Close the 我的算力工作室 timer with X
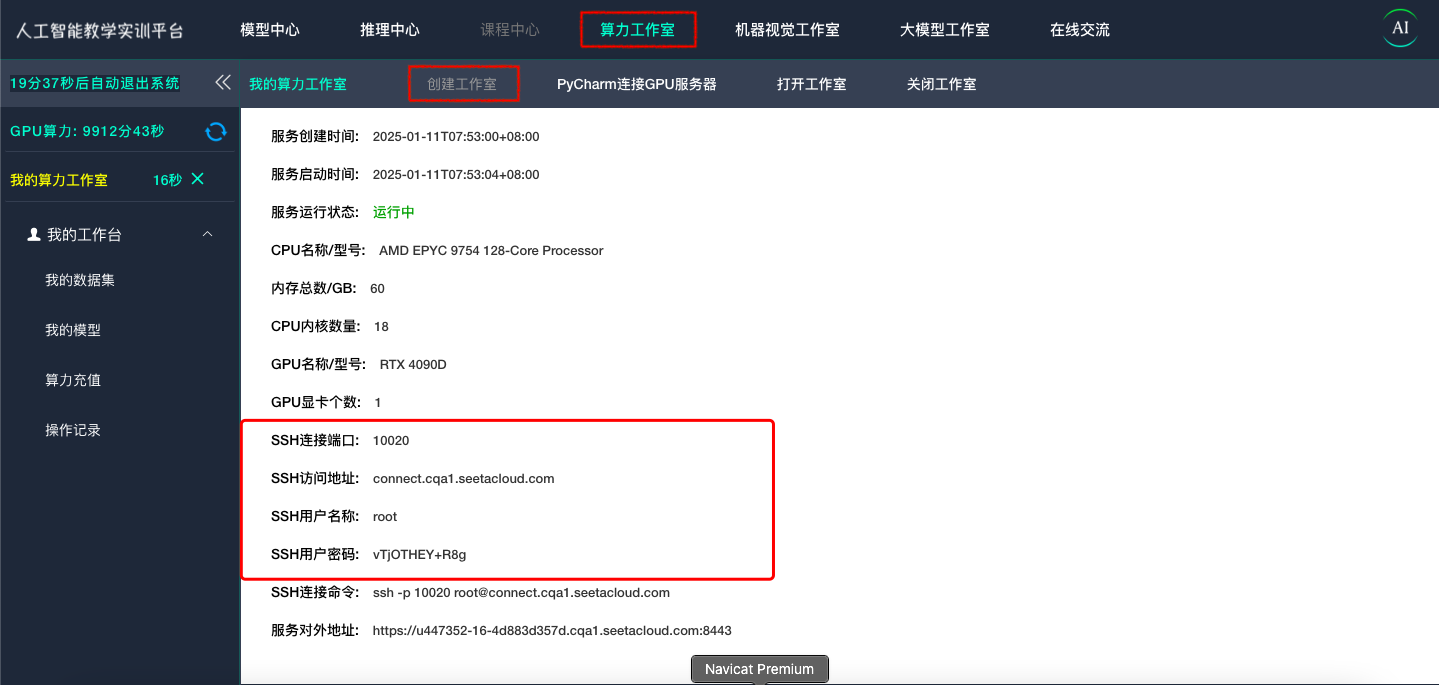This screenshot has height=685, width=1439. (x=197, y=179)
